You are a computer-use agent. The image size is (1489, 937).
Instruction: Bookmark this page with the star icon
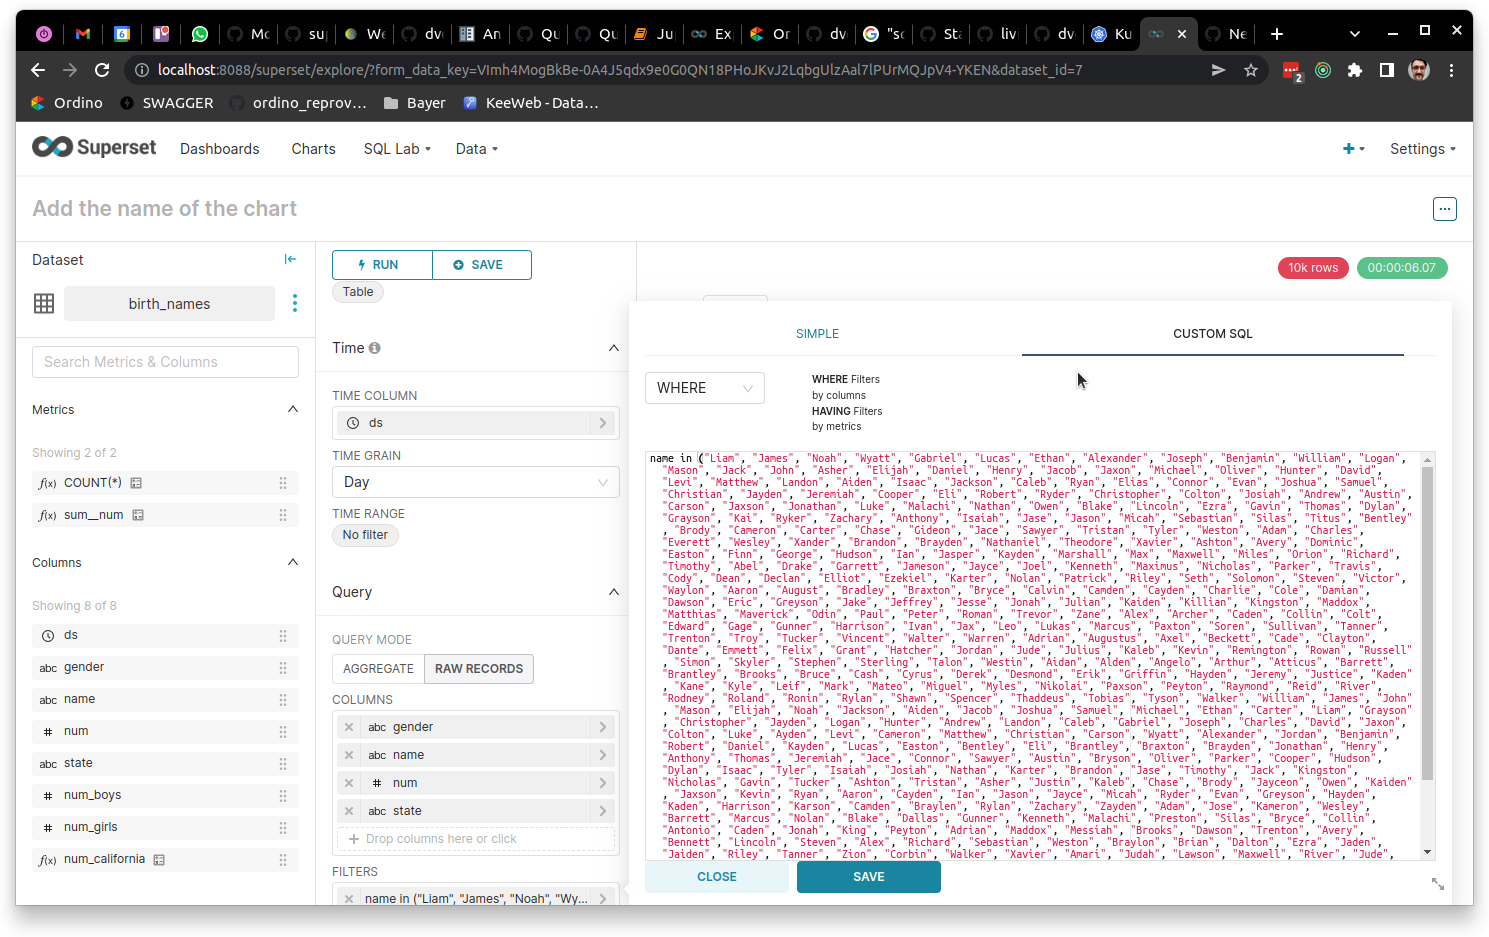tap(1251, 70)
